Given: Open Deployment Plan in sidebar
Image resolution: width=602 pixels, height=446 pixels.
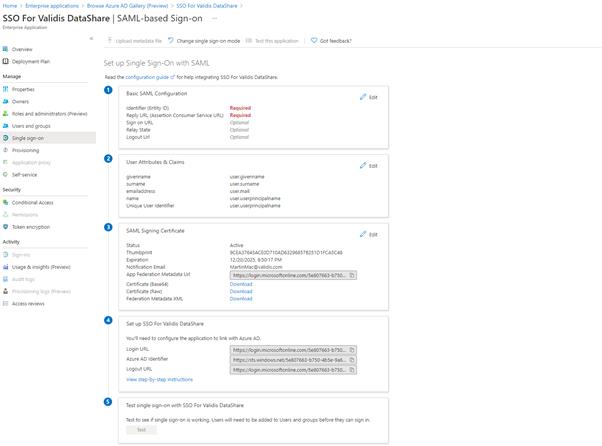Looking at the screenshot, I should tap(31, 61).
